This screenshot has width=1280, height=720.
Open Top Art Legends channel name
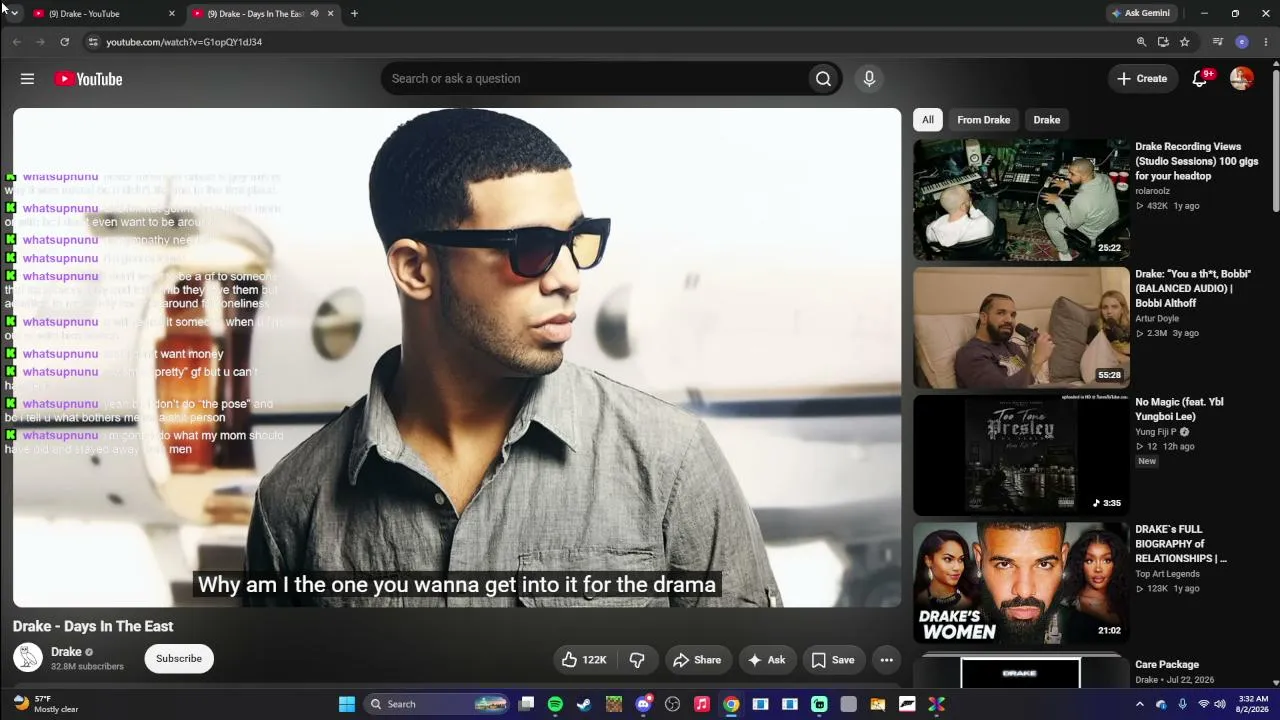1167,574
